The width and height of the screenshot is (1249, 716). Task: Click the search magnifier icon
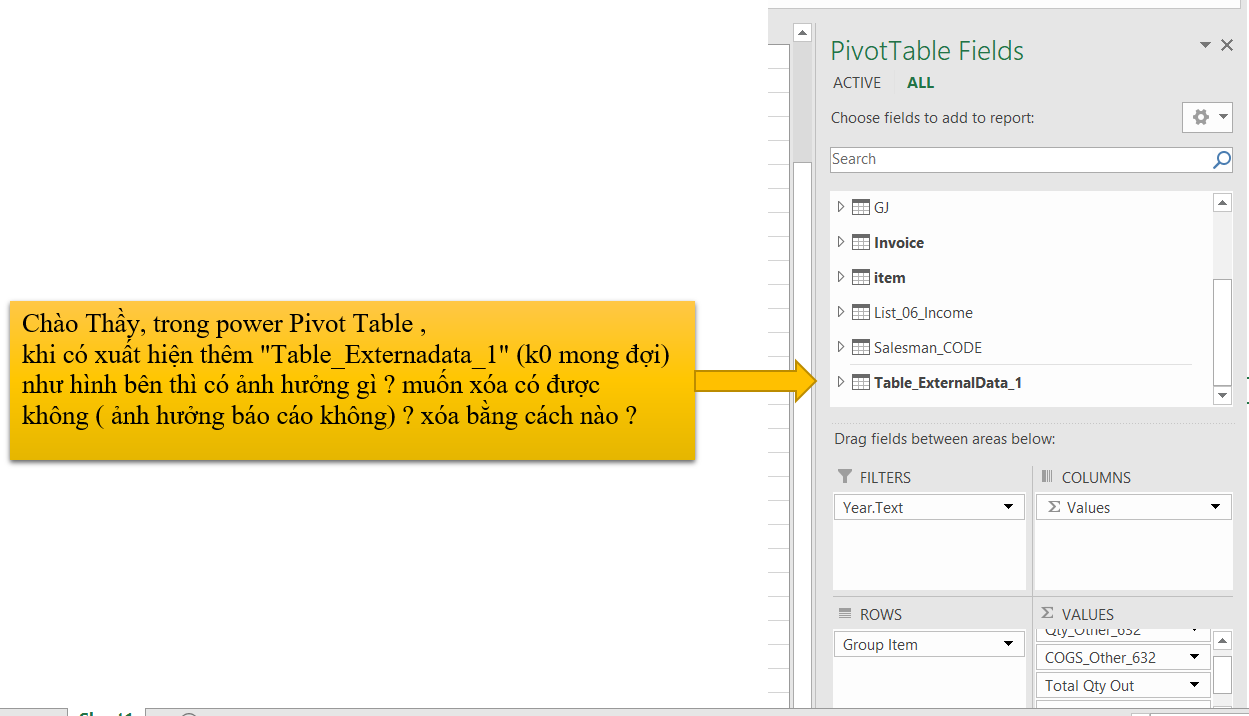click(x=1221, y=160)
